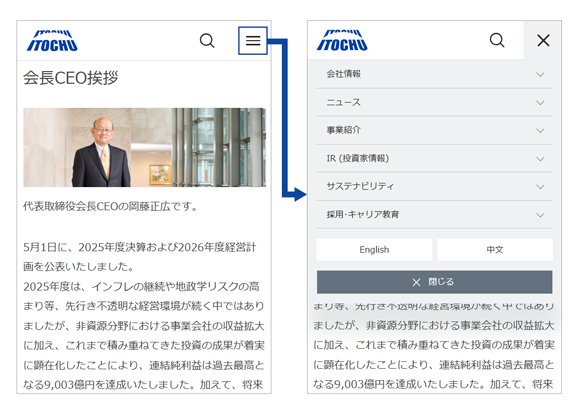The height and width of the screenshot is (412, 580).
Task: Open the 事業紹介 menu item
Action: click(434, 130)
